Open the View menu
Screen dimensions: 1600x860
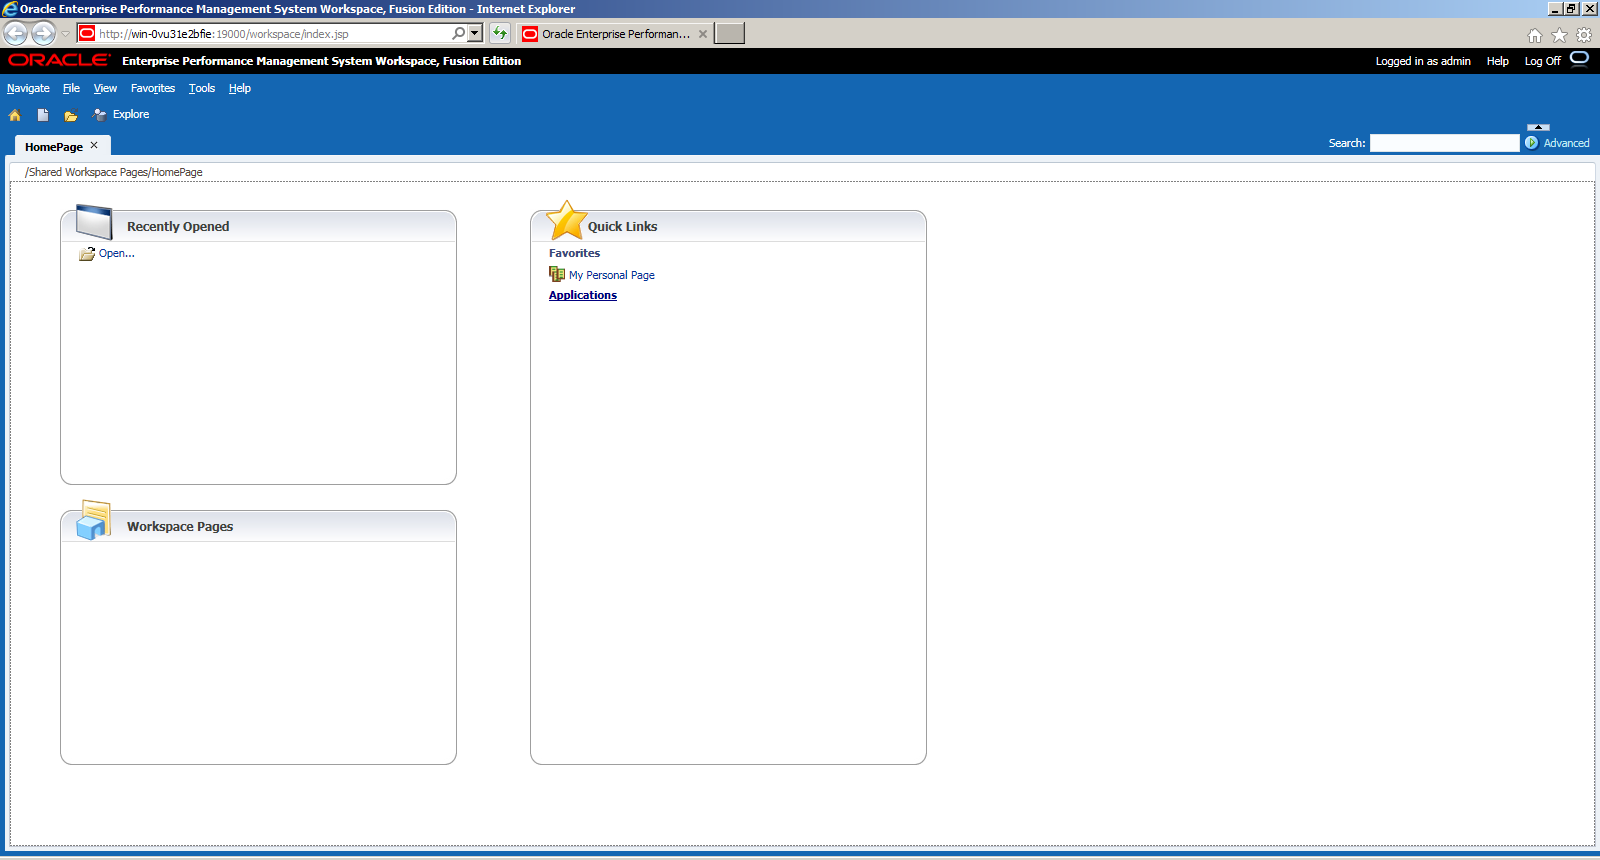(105, 88)
